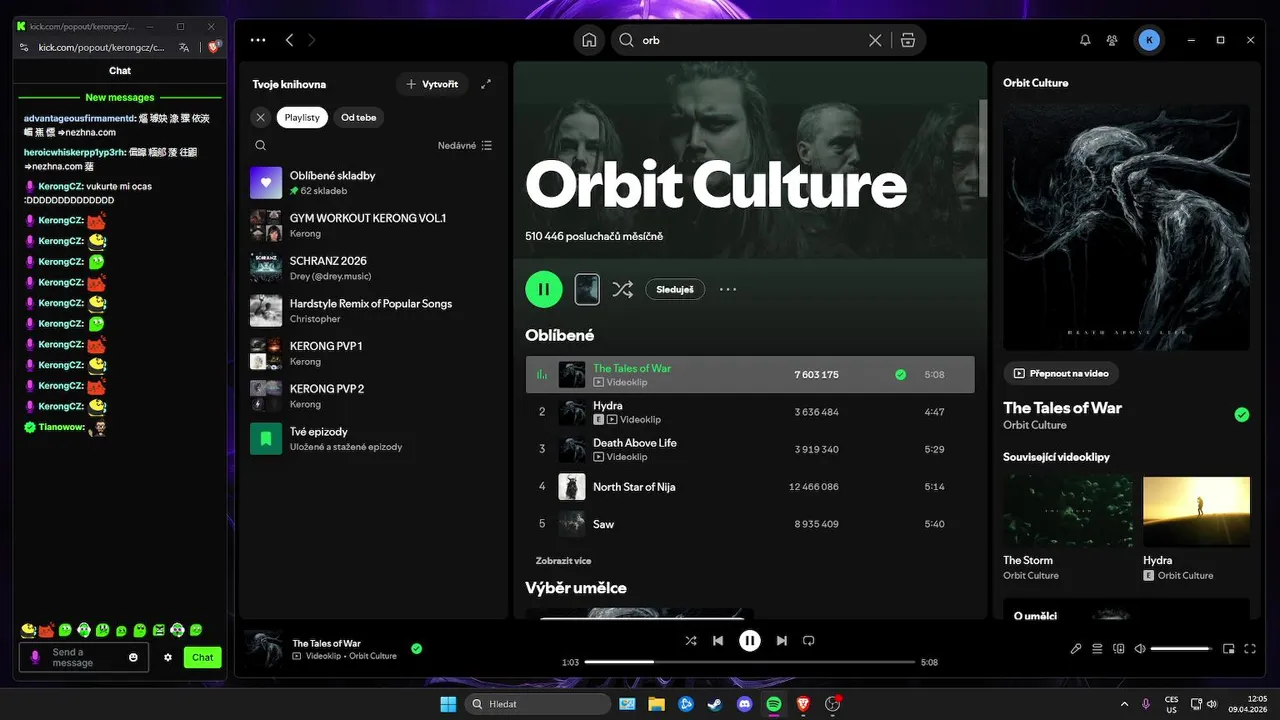Image resolution: width=1280 pixels, height=720 pixels.
Task: Open miniplayer icon
Action: click(1229, 648)
